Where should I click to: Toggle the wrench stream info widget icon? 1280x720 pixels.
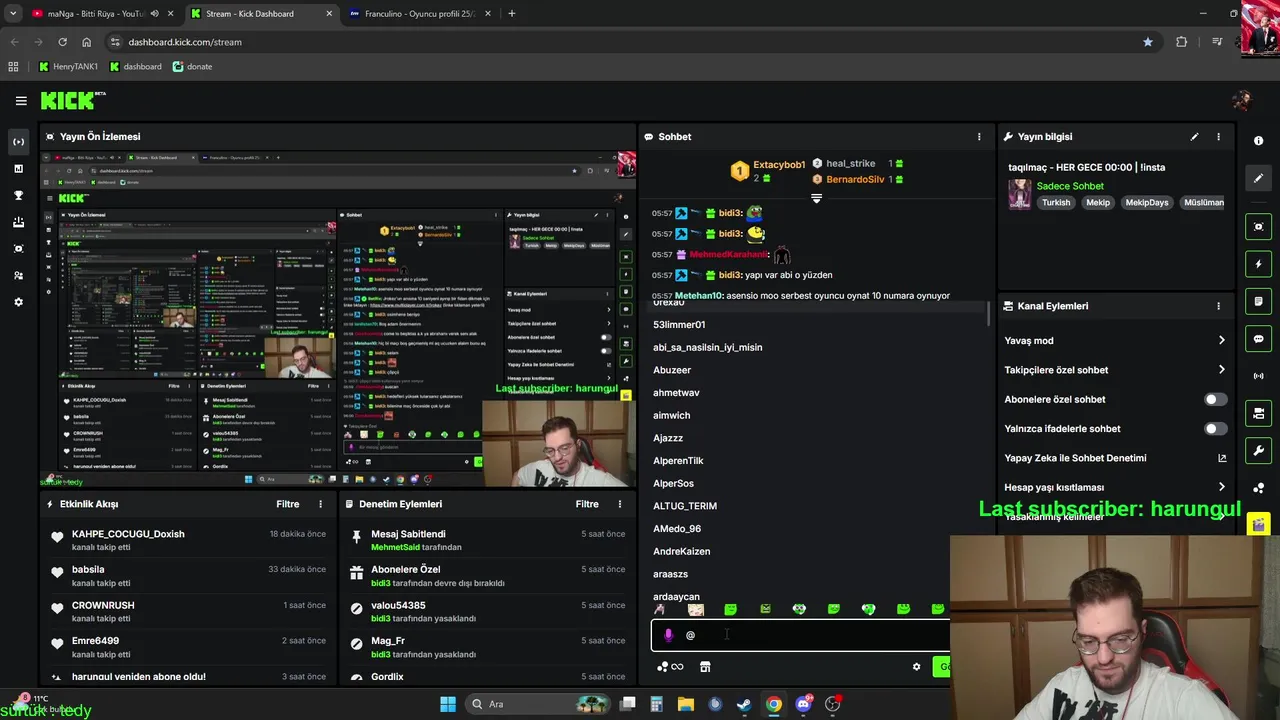pos(1259,450)
